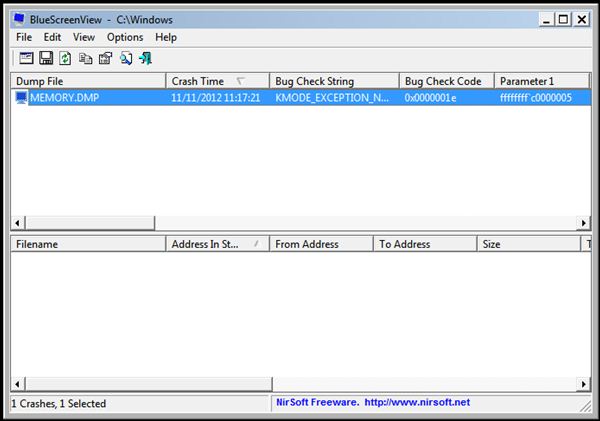Sort by Parameter 1 column header

coord(541,81)
